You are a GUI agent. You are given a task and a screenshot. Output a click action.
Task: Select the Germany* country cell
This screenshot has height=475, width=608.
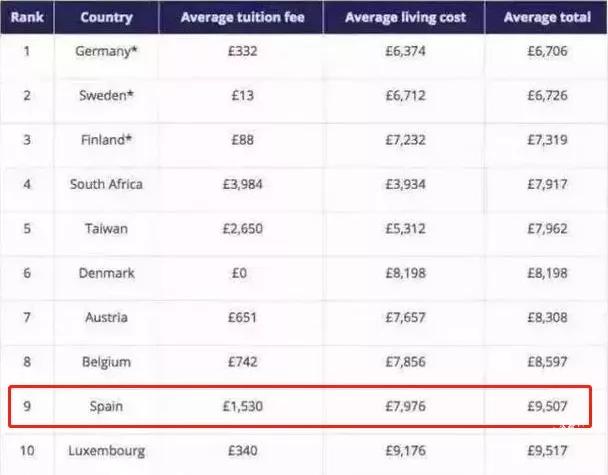(106, 49)
